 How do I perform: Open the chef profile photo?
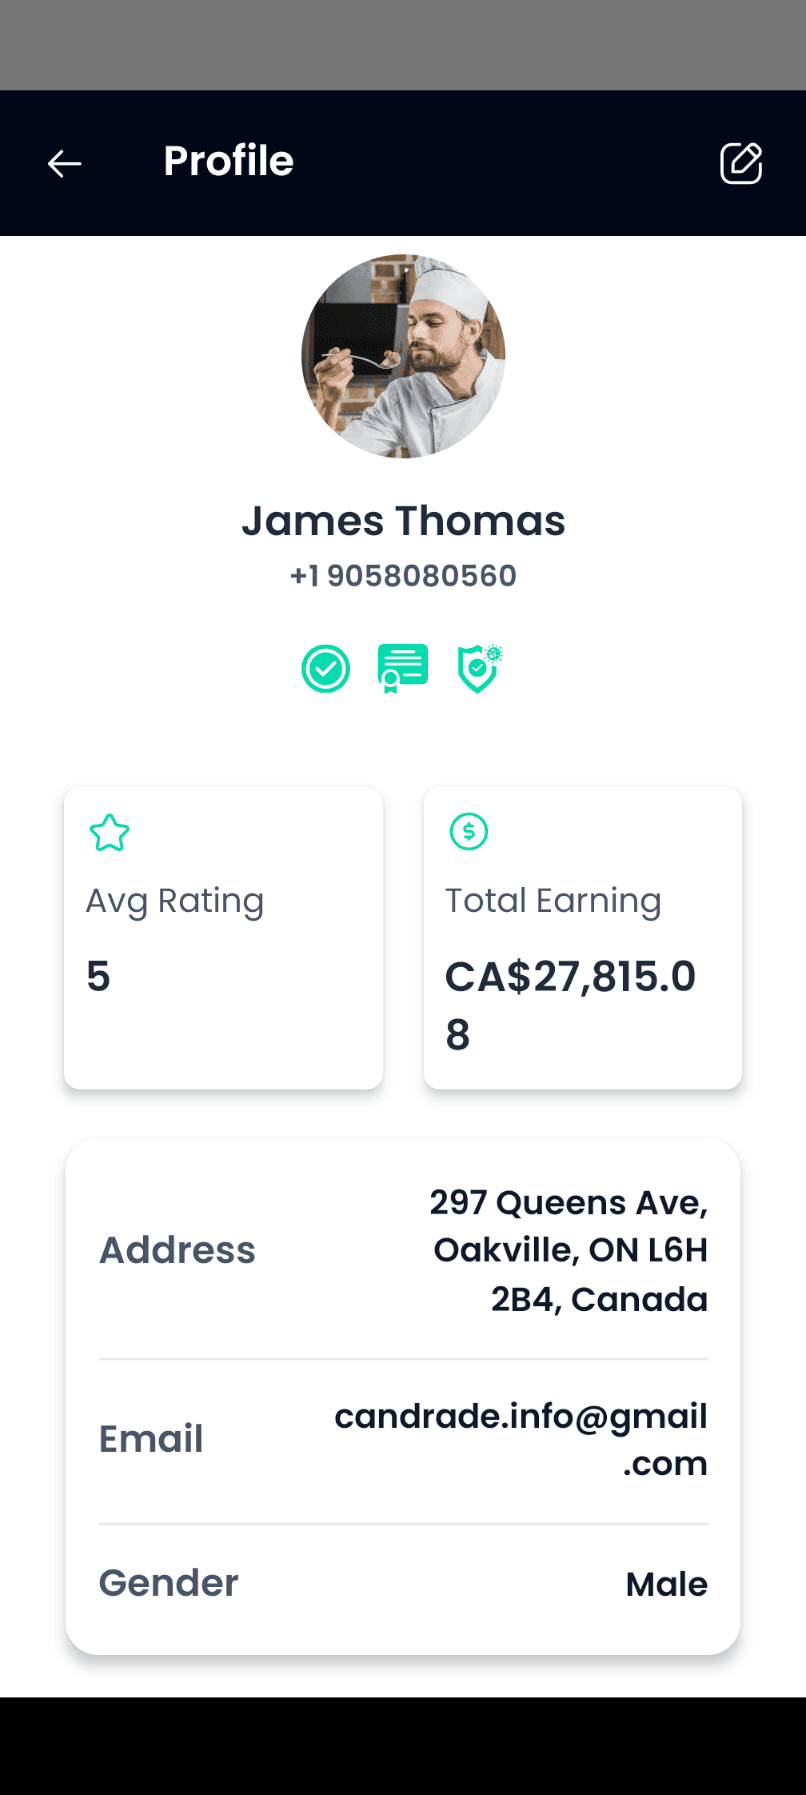pyautogui.click(x=403, y=356)
